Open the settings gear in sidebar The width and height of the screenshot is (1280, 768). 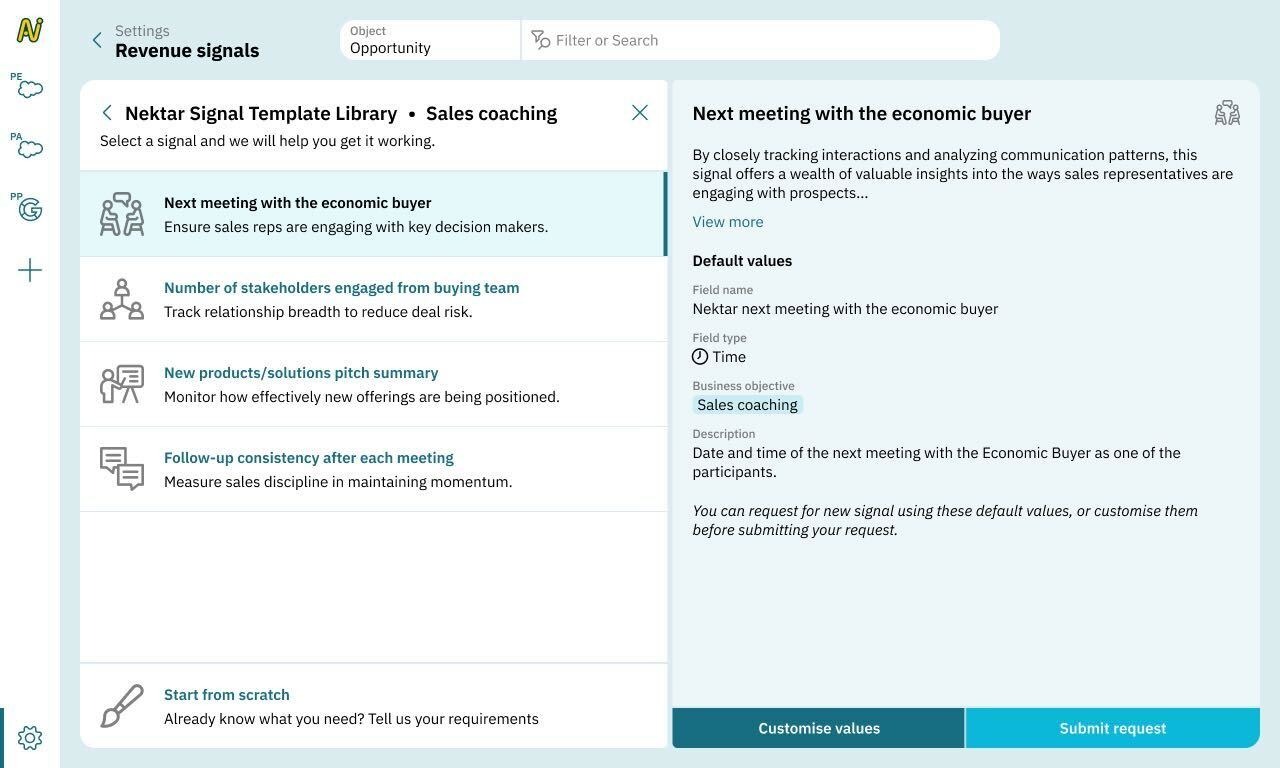click(x=30, y=738)
